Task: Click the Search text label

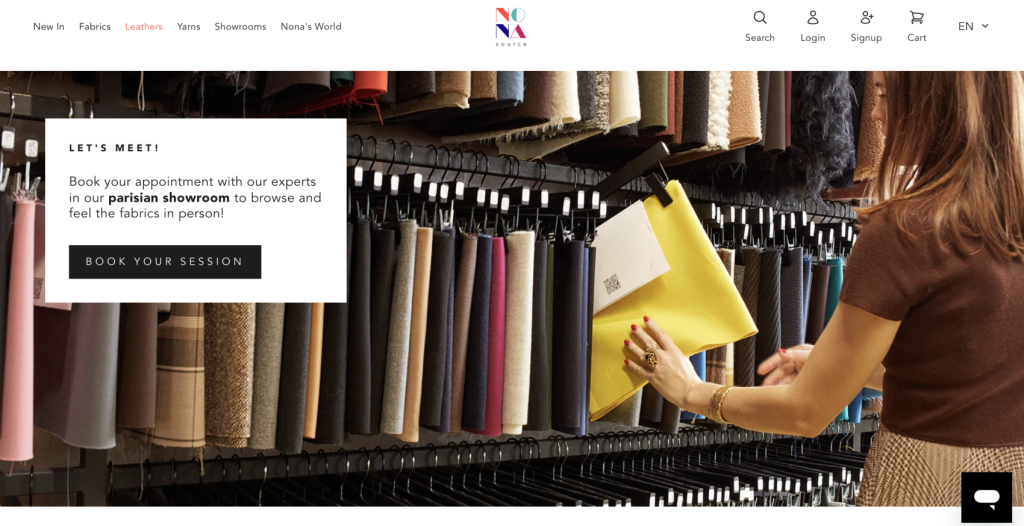Action: point(760,38)
